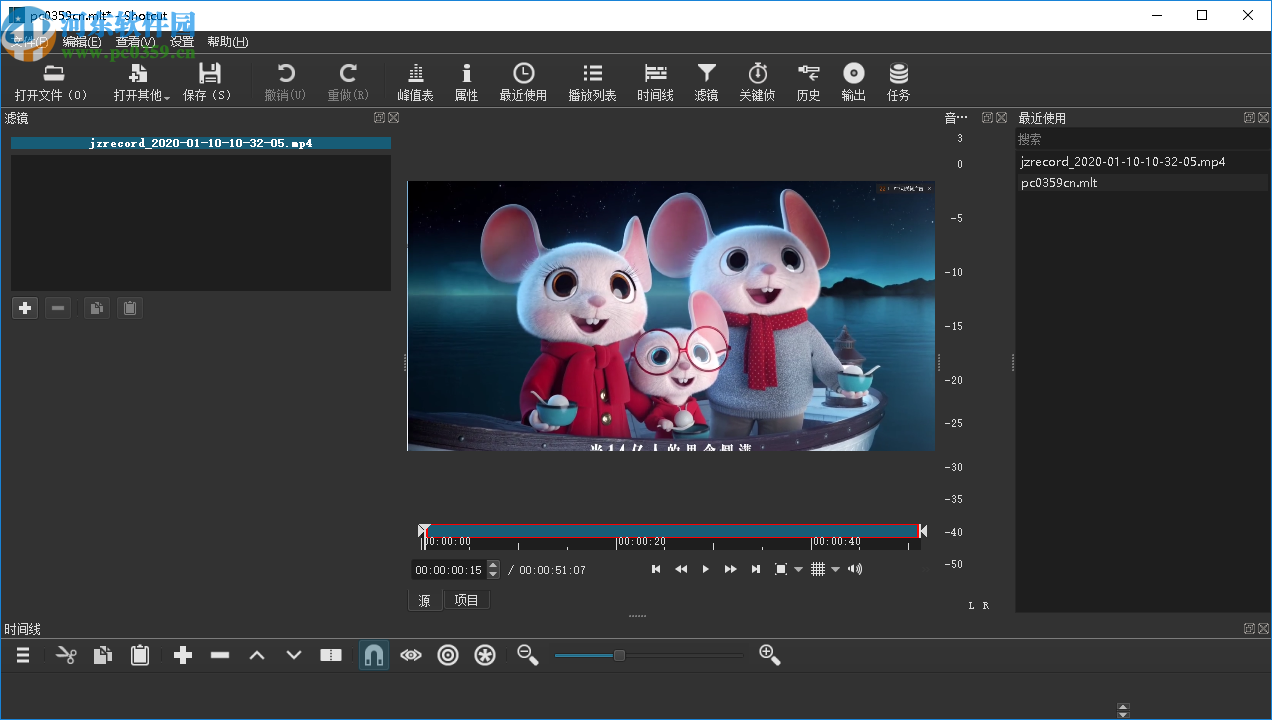Toggle scrub while dragging eye icon

(410, 655)
